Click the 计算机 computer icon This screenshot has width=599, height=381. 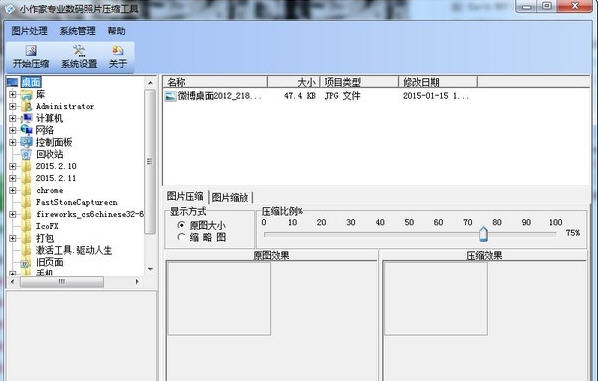pos(26,118)
